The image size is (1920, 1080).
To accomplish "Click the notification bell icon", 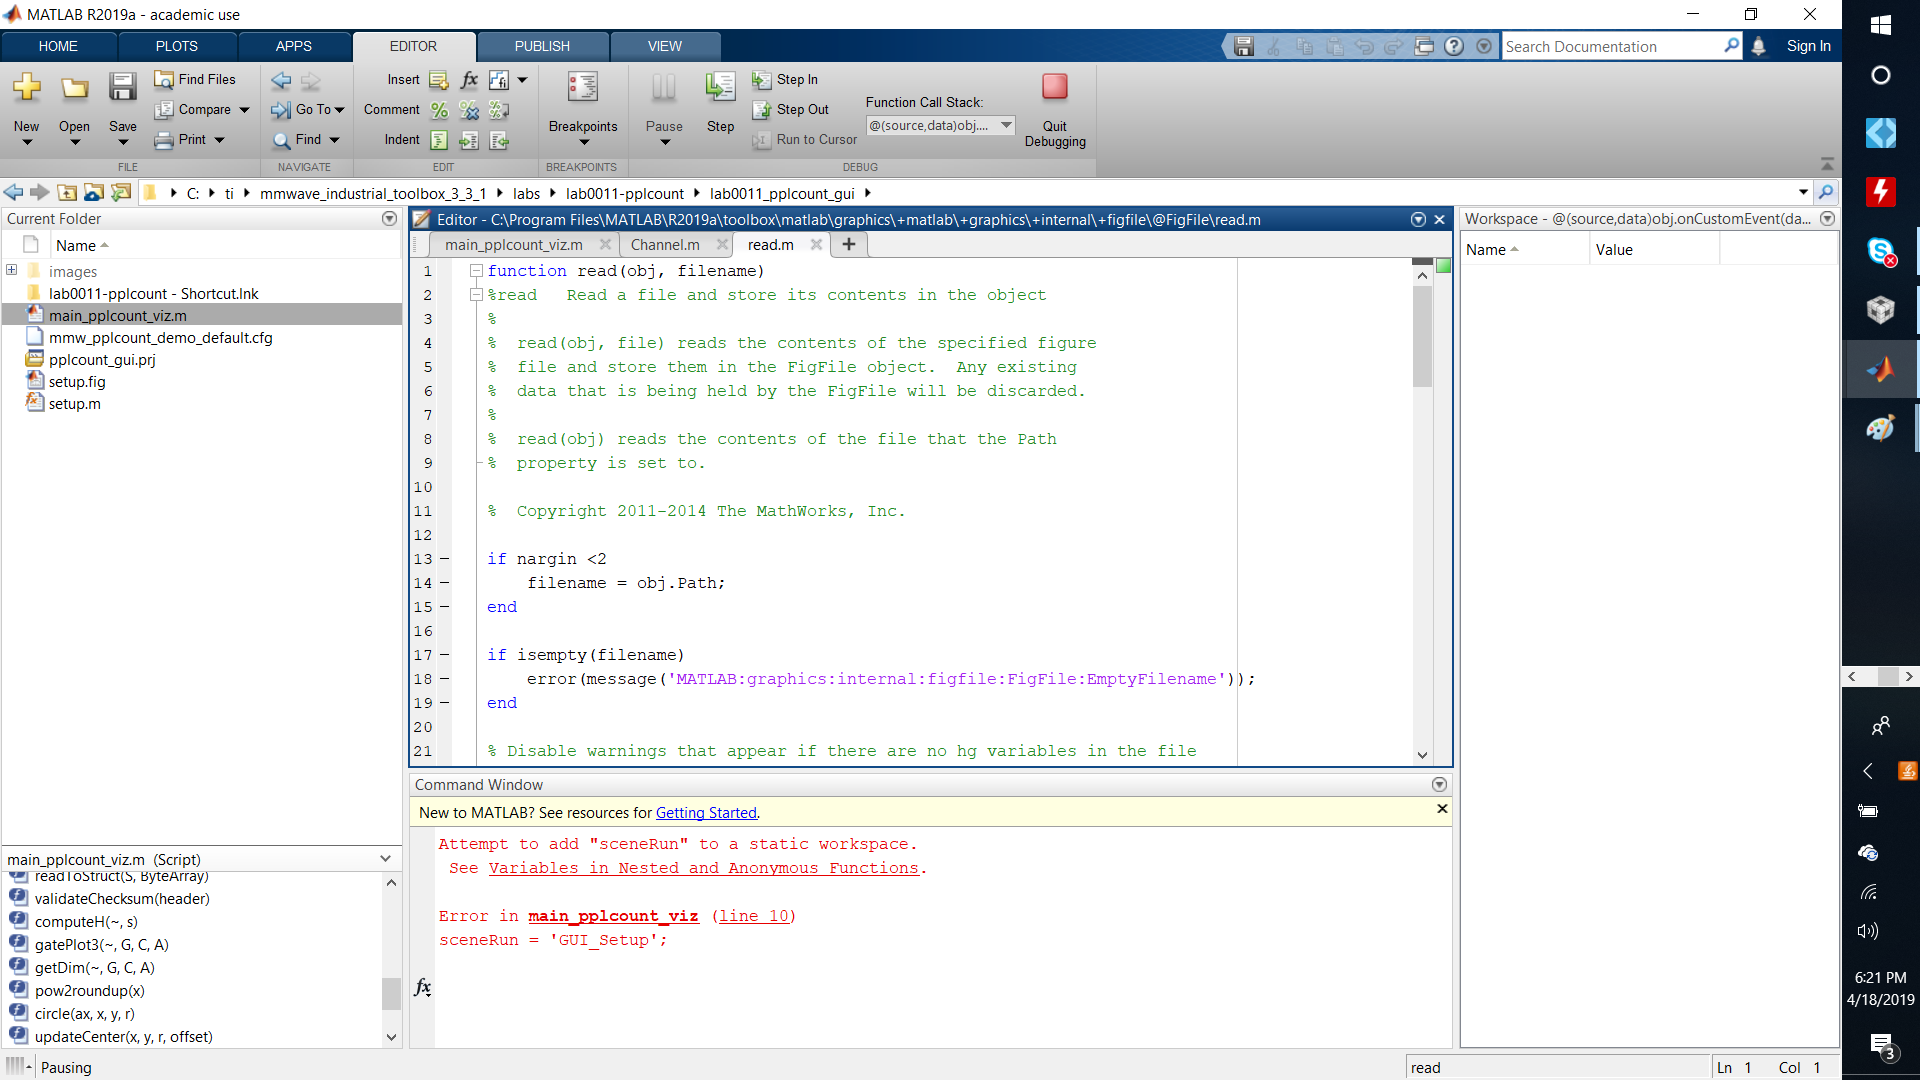I will (1759, 46).
